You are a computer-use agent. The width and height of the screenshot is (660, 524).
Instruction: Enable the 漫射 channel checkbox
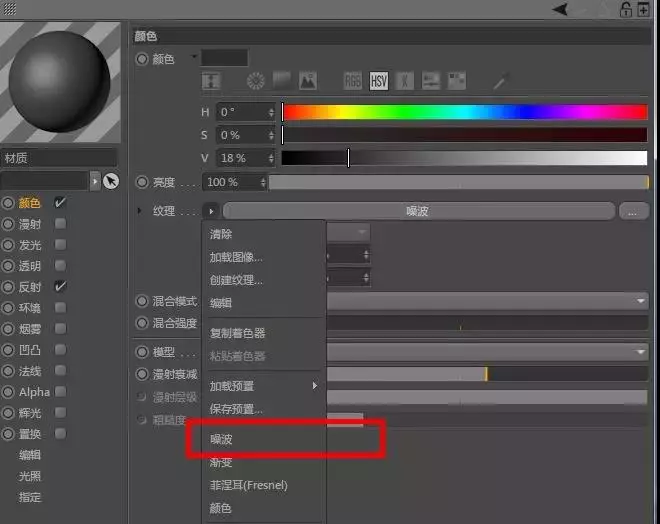coord(61,224)
